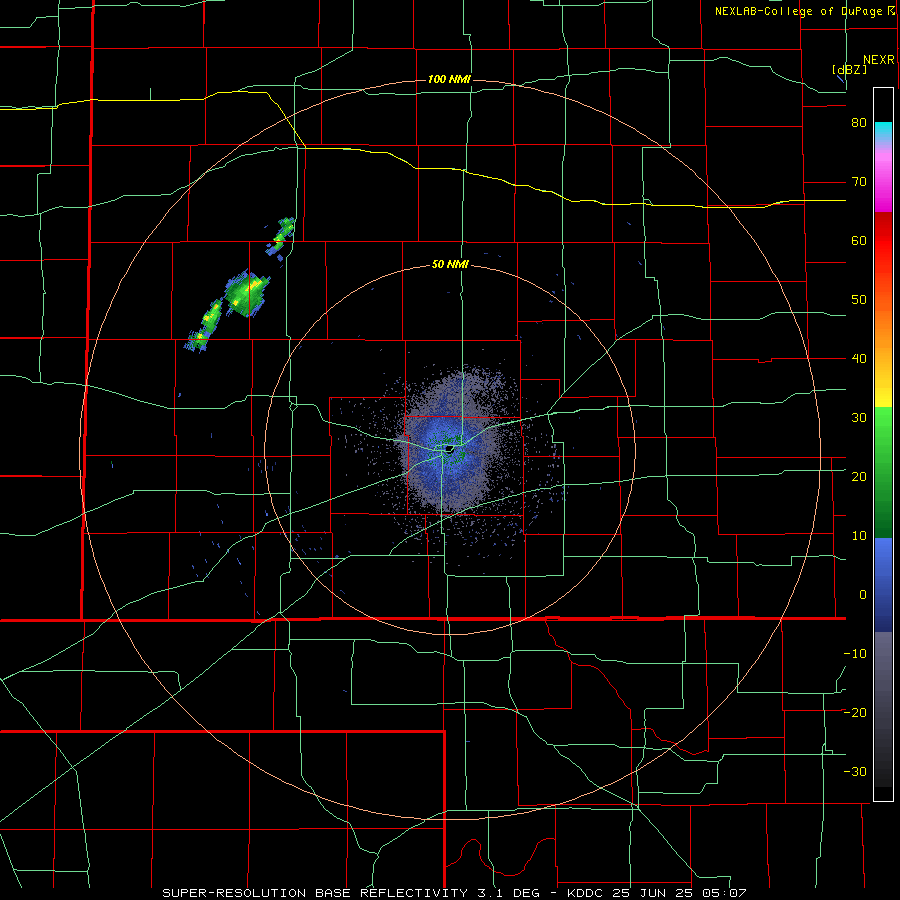
Task: Click the largest green storm cell
Action: tap(247, 294)
